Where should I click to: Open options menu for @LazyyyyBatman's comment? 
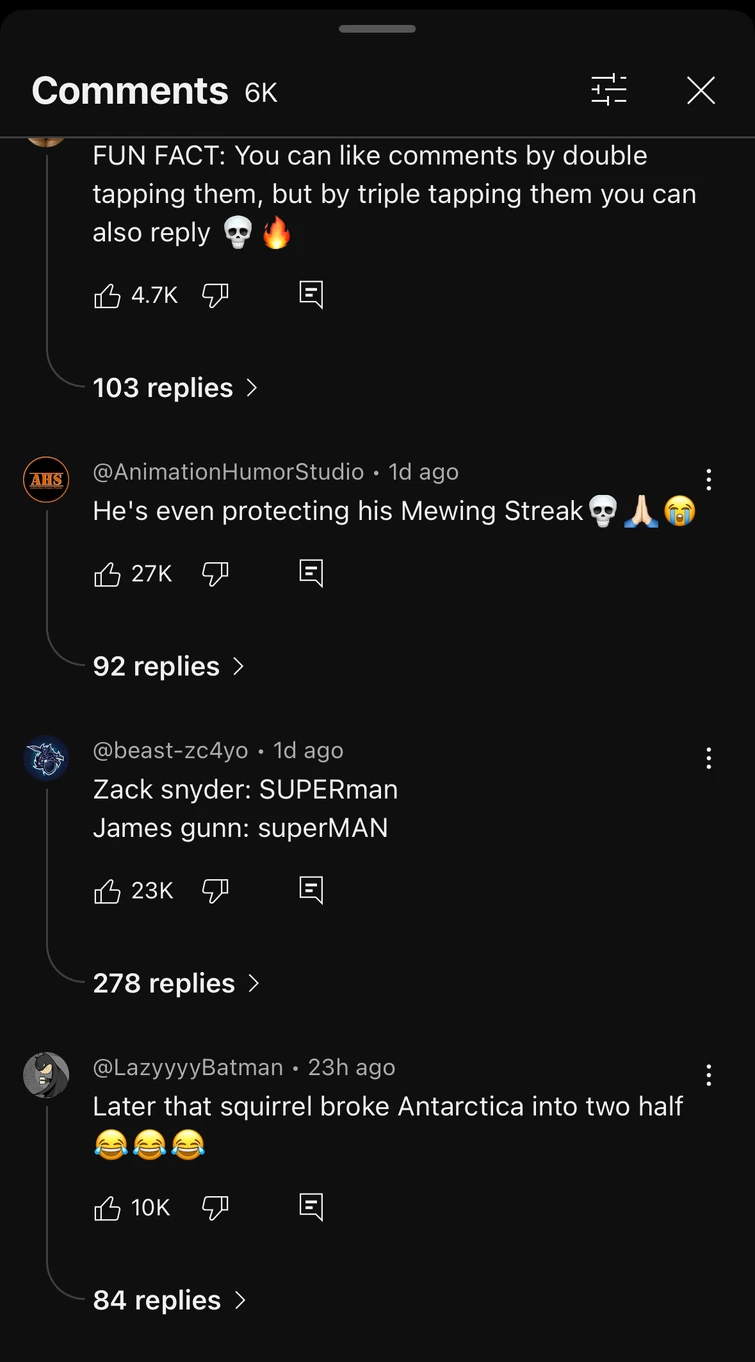pyautogui.click(x=709, y=1075)
